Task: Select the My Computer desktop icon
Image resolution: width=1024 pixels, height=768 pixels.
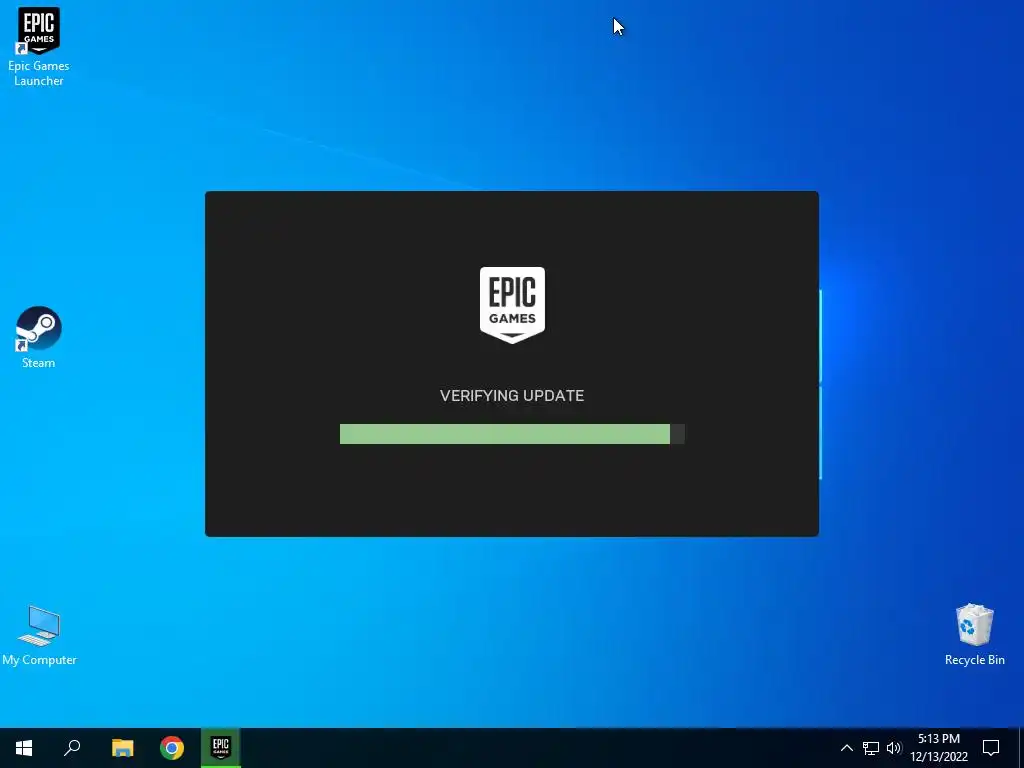Action: (39, 635)
